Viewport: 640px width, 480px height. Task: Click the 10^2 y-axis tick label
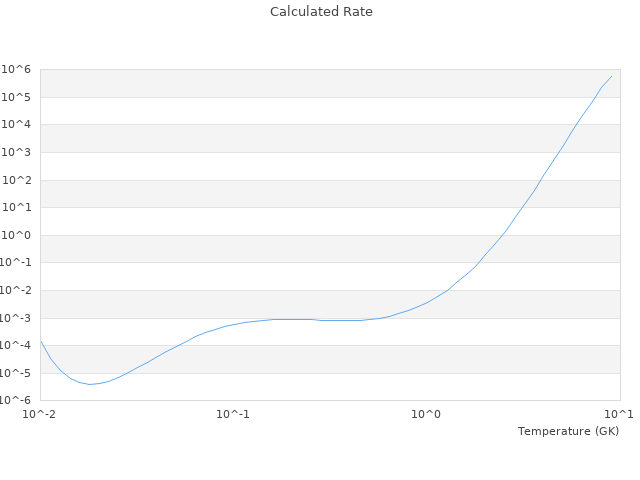click(19, 180)
